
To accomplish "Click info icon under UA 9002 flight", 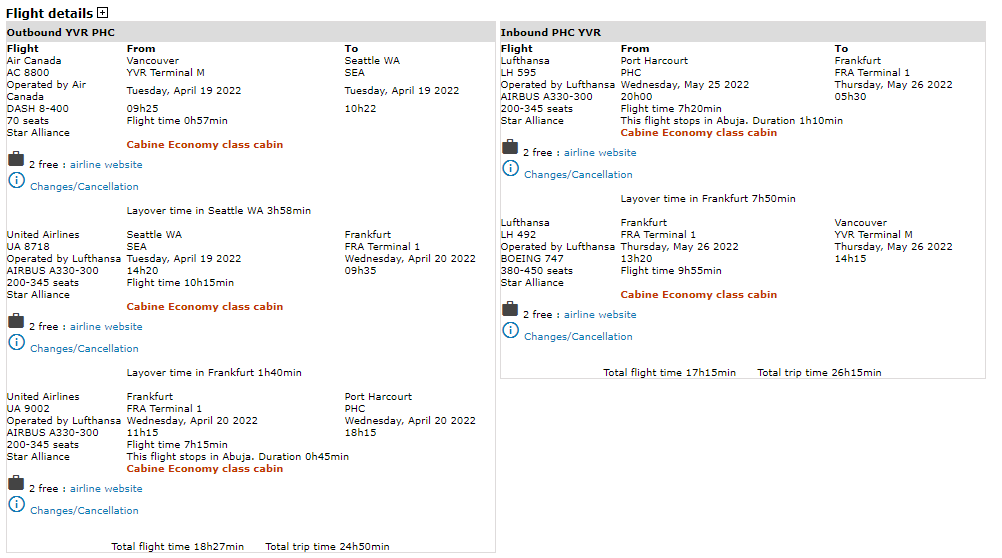I will coord(16,504).
